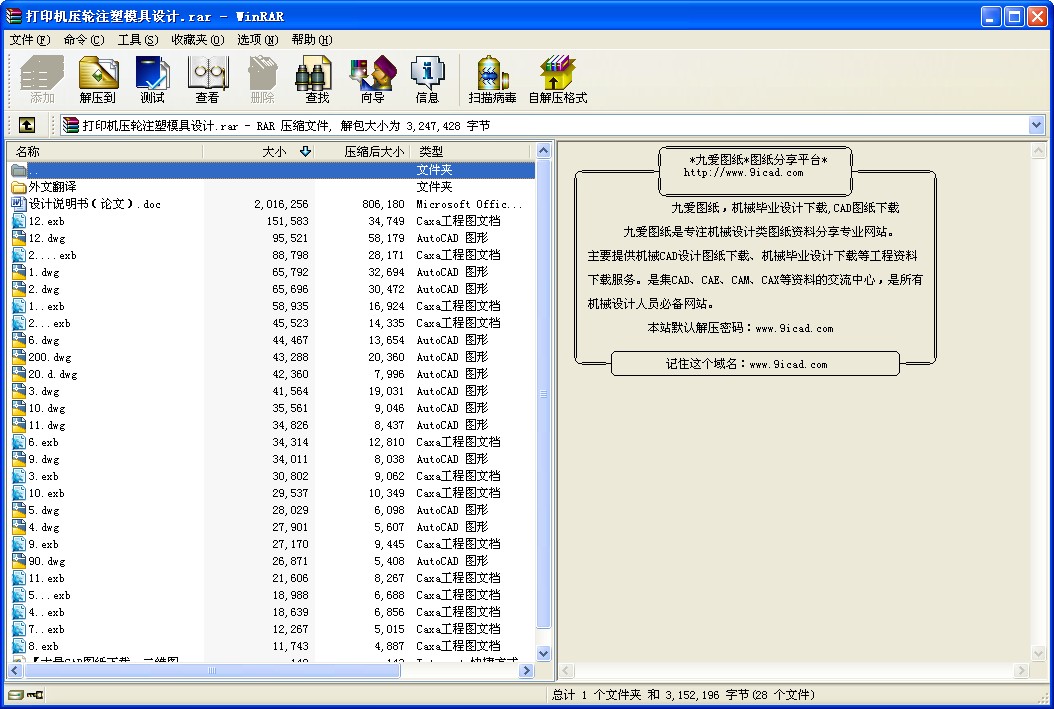
Task: Open the 工具(S) menu
Action: [x=138, y=40]
